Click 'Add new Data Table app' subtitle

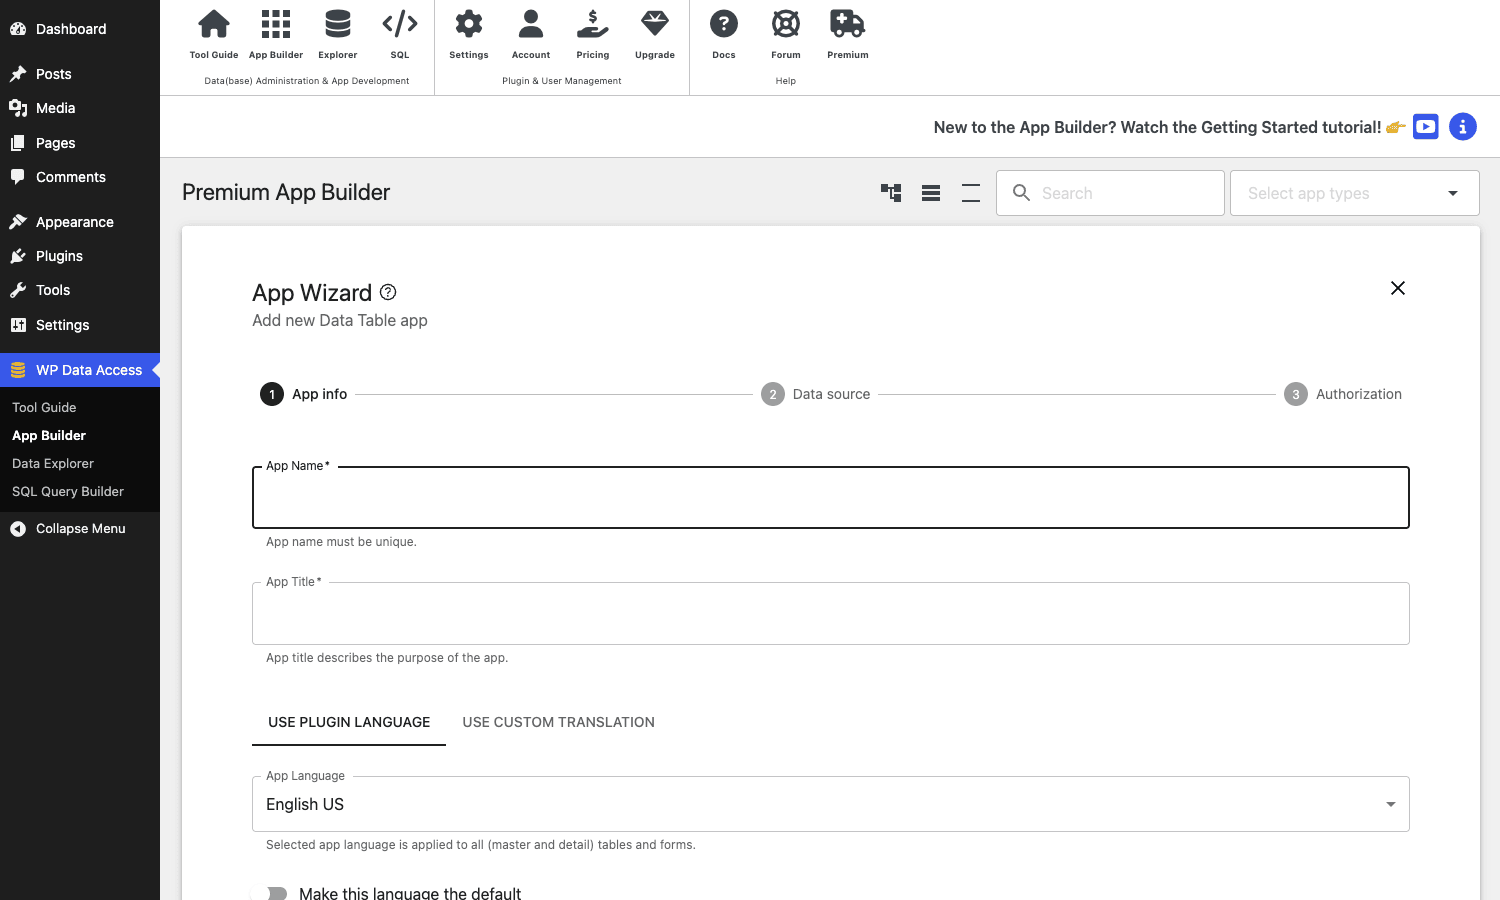340,320
